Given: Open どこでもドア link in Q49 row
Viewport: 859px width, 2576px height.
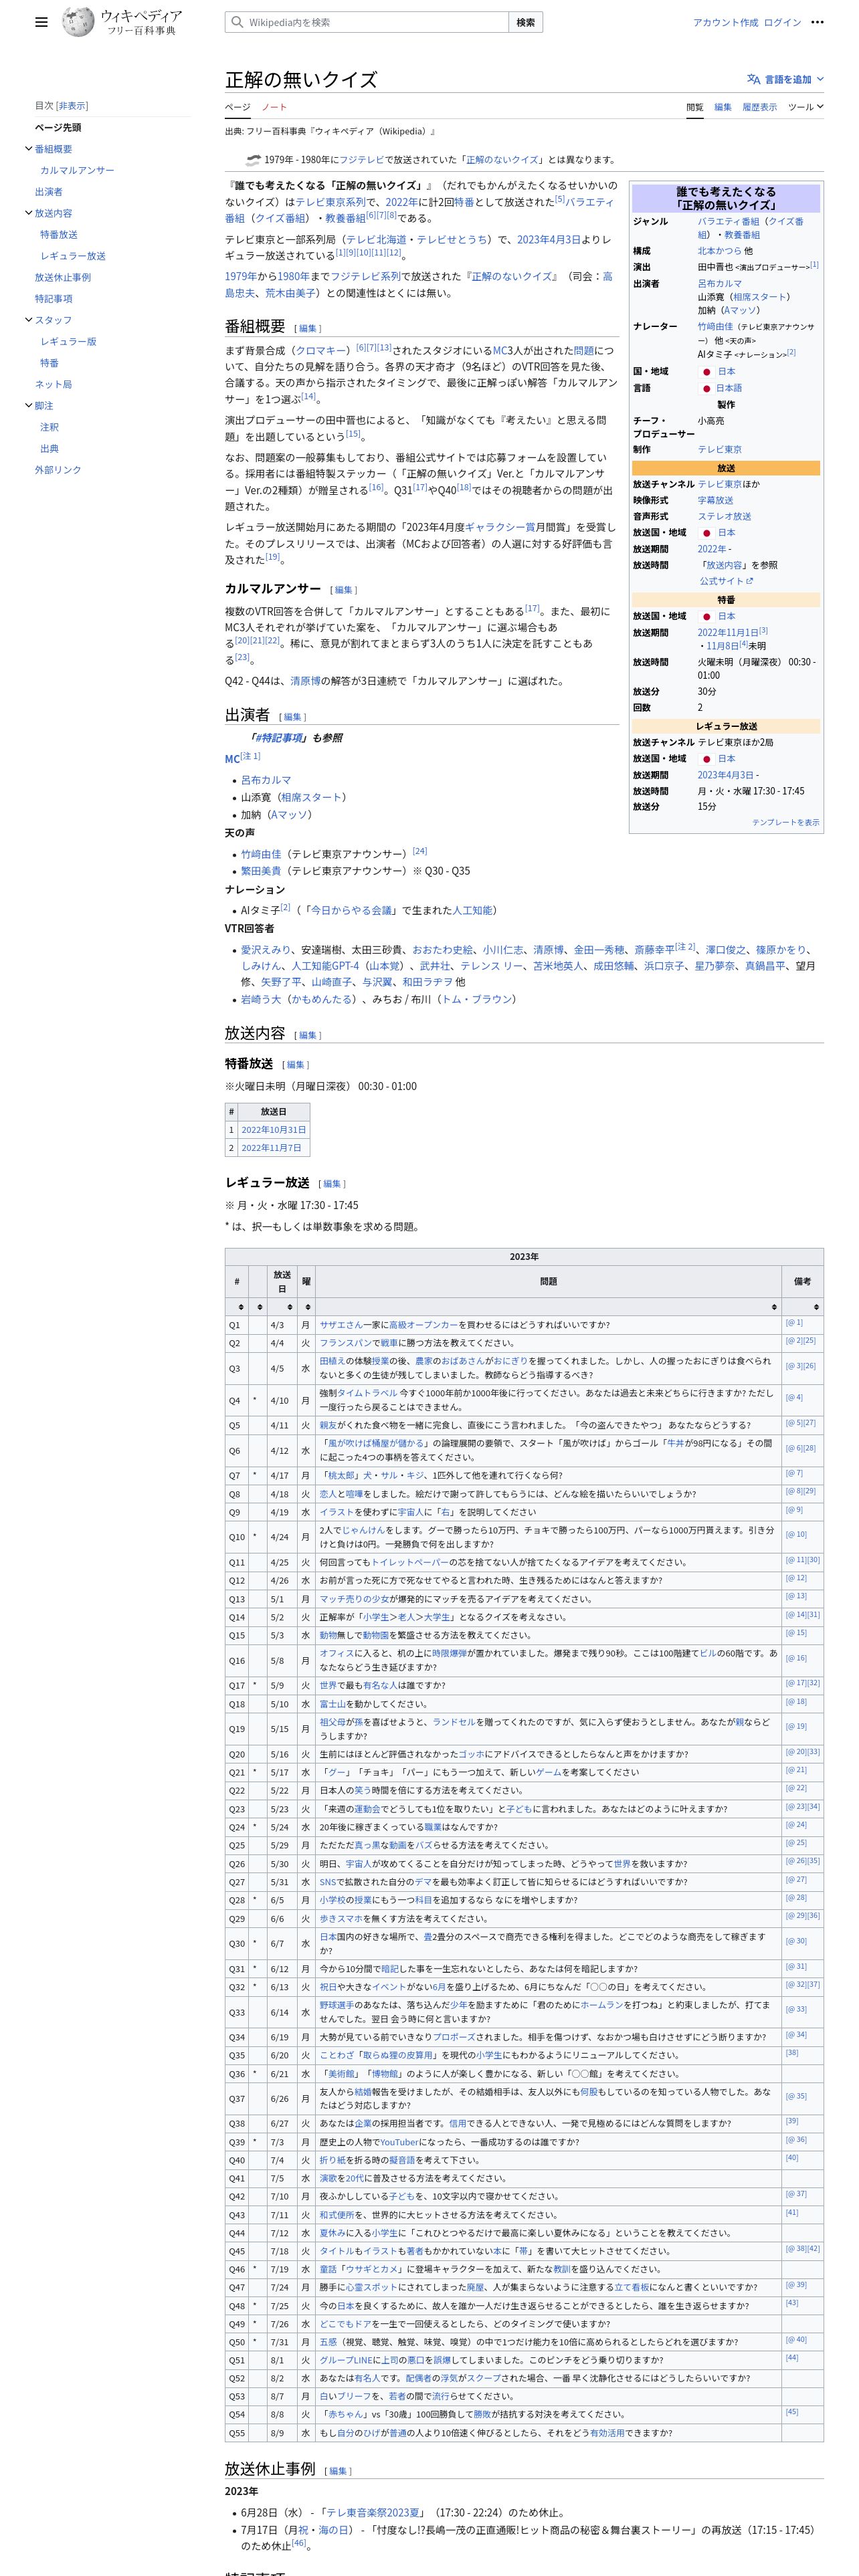Looking at the screenshot, I should [x=347, y=2324].
